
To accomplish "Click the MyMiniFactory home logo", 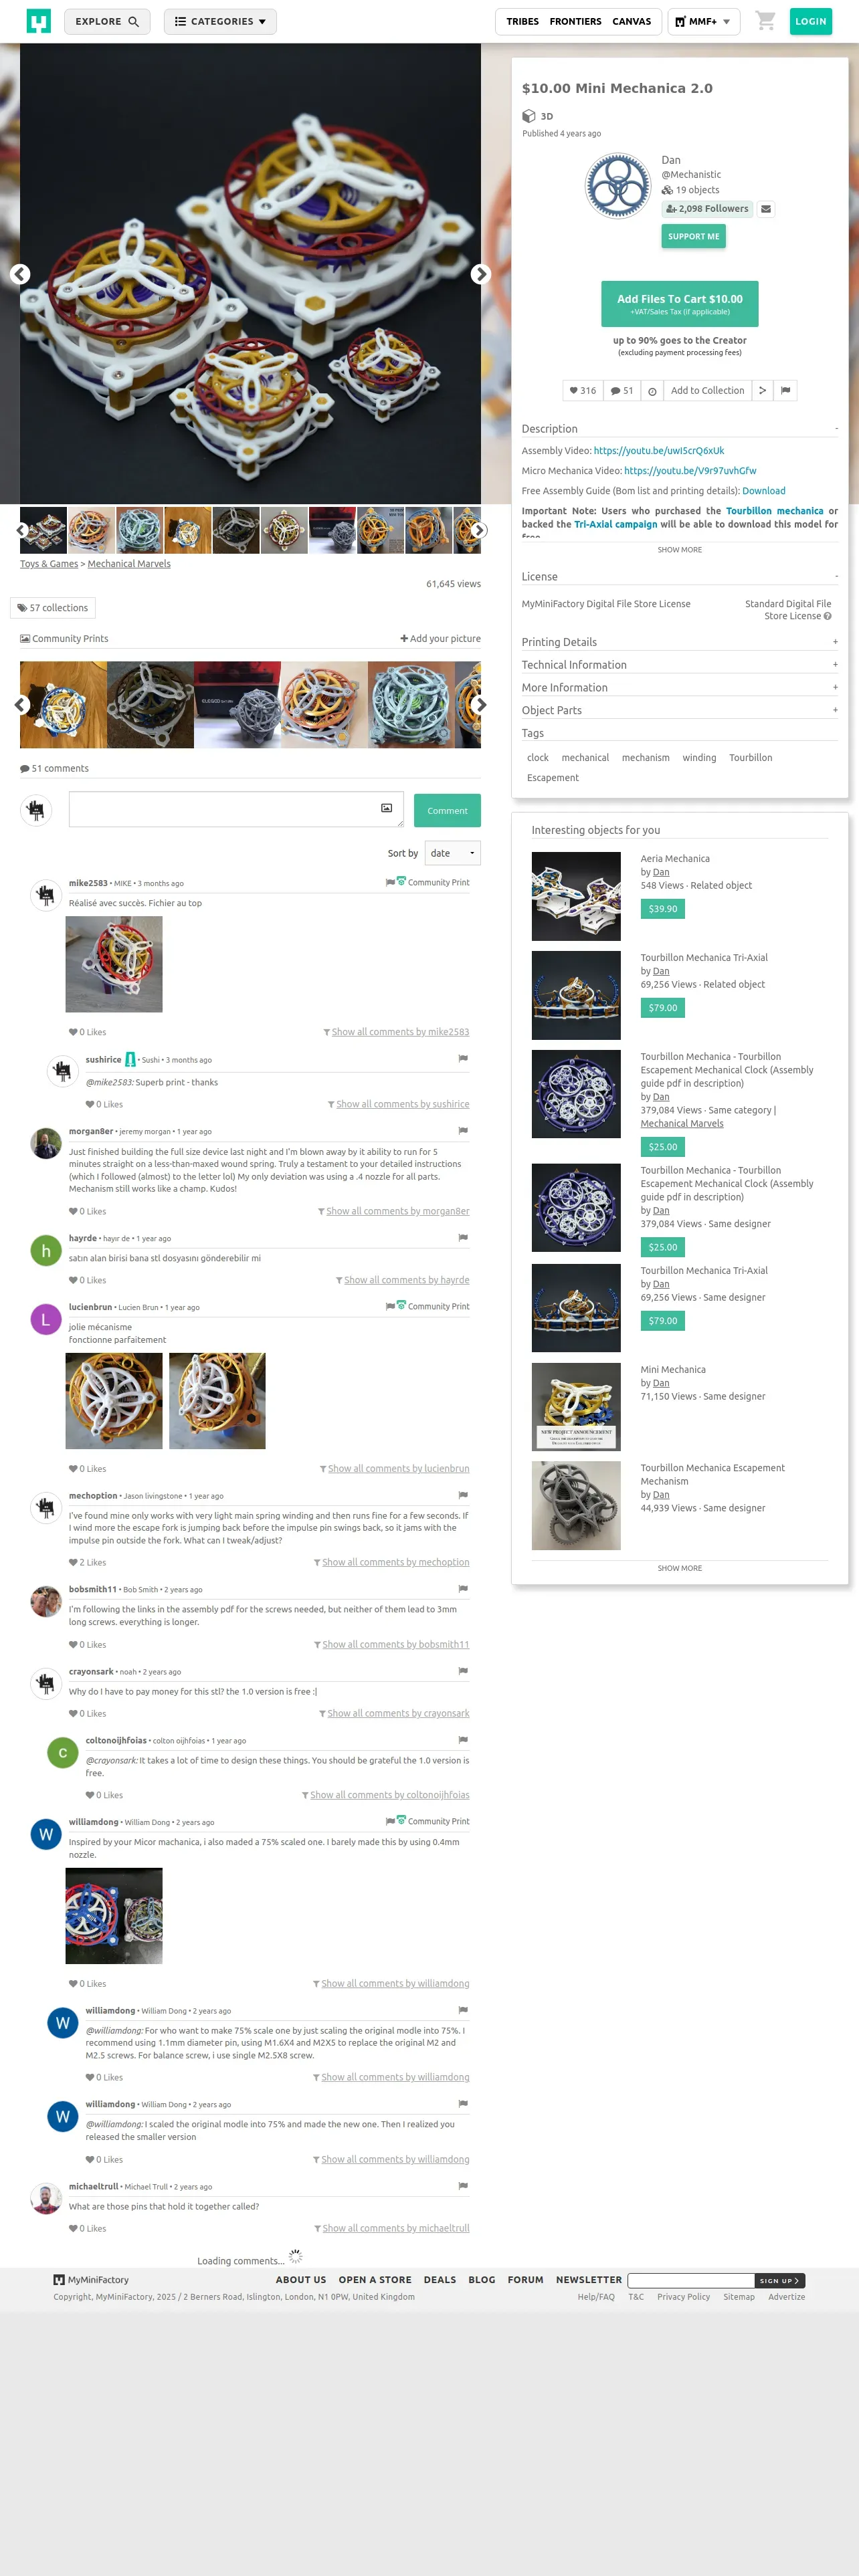I will (x=38, y=21).
